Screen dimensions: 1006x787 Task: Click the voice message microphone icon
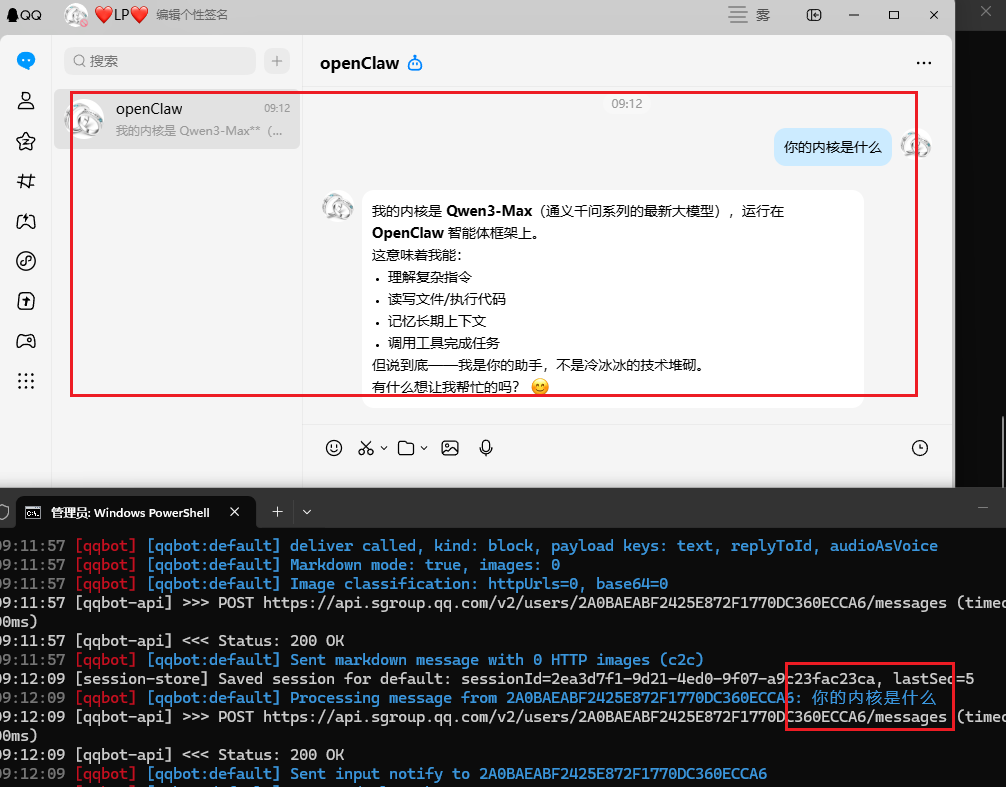pos(486,448)
